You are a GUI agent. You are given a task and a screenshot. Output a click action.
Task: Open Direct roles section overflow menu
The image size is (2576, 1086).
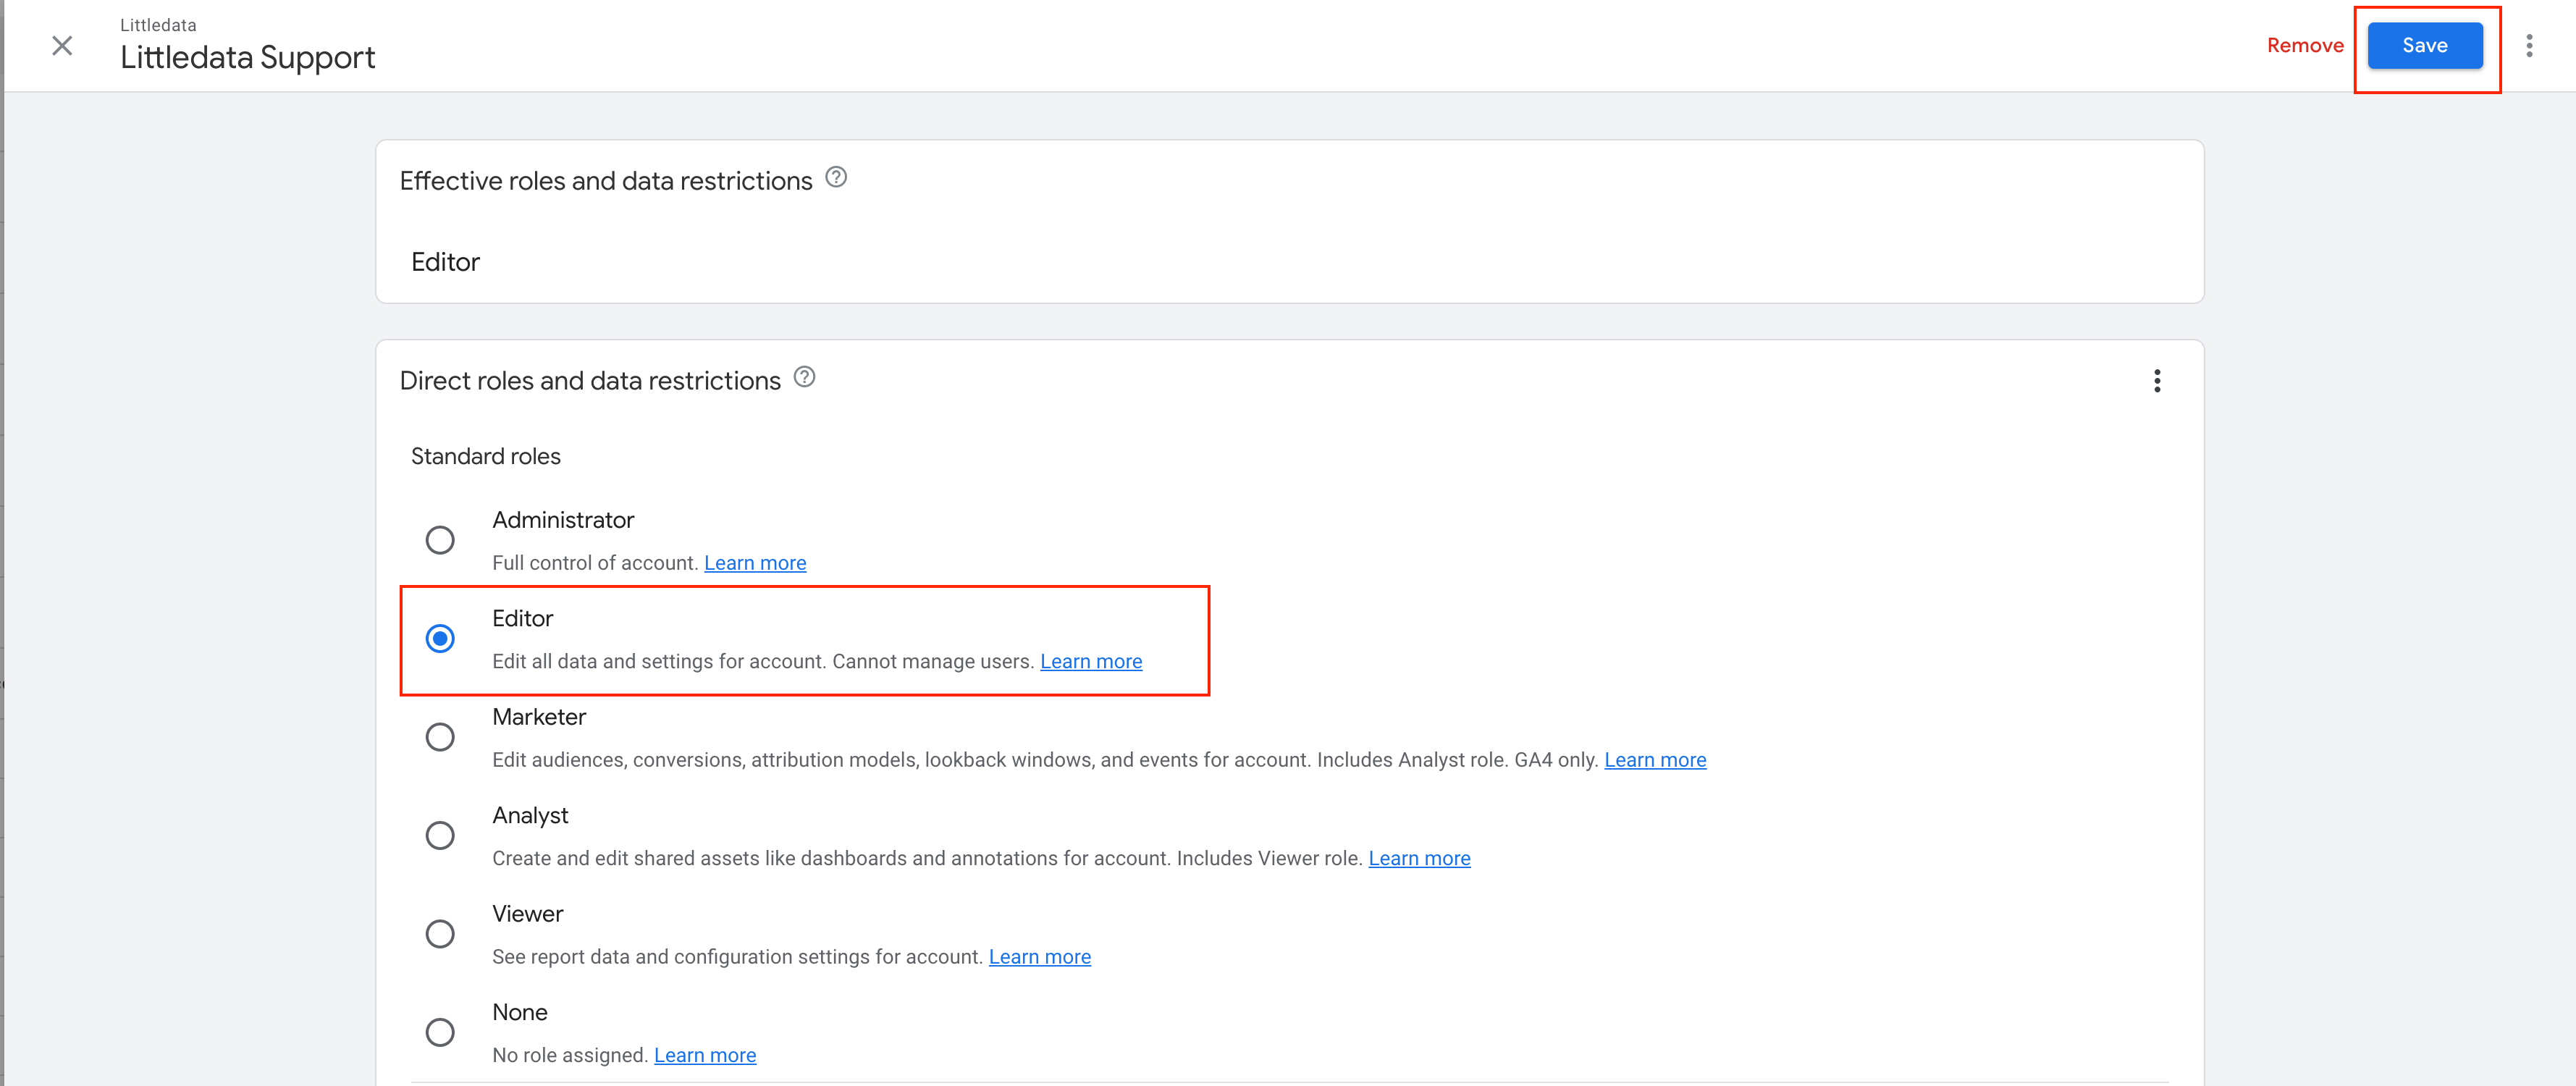(2157, 381)
